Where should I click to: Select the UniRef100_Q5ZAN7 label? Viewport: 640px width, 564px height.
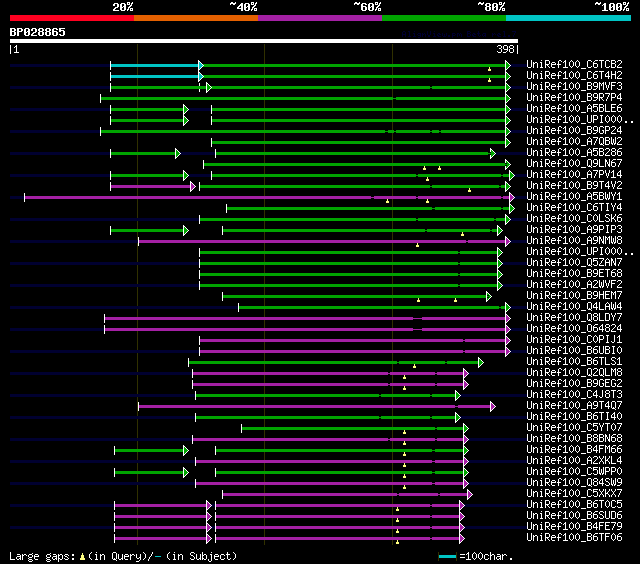click(574, 263)
